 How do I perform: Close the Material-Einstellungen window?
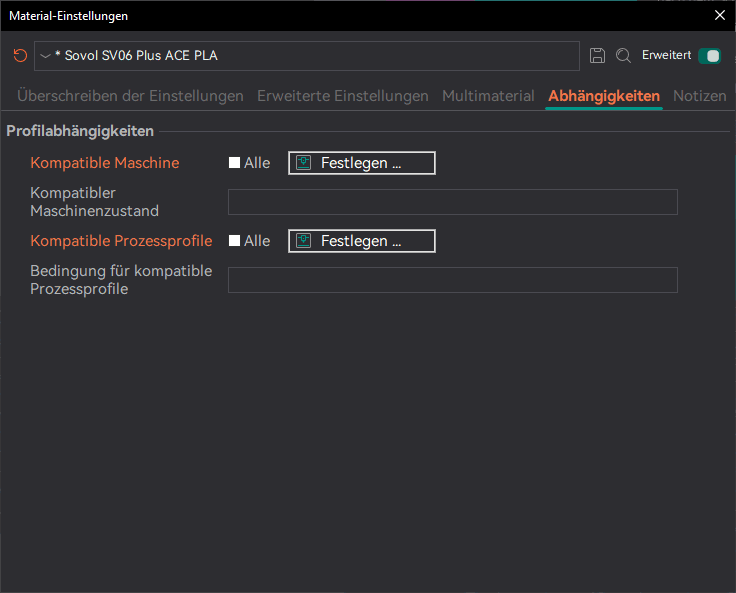pyautogui.click(x=719, y=15)
